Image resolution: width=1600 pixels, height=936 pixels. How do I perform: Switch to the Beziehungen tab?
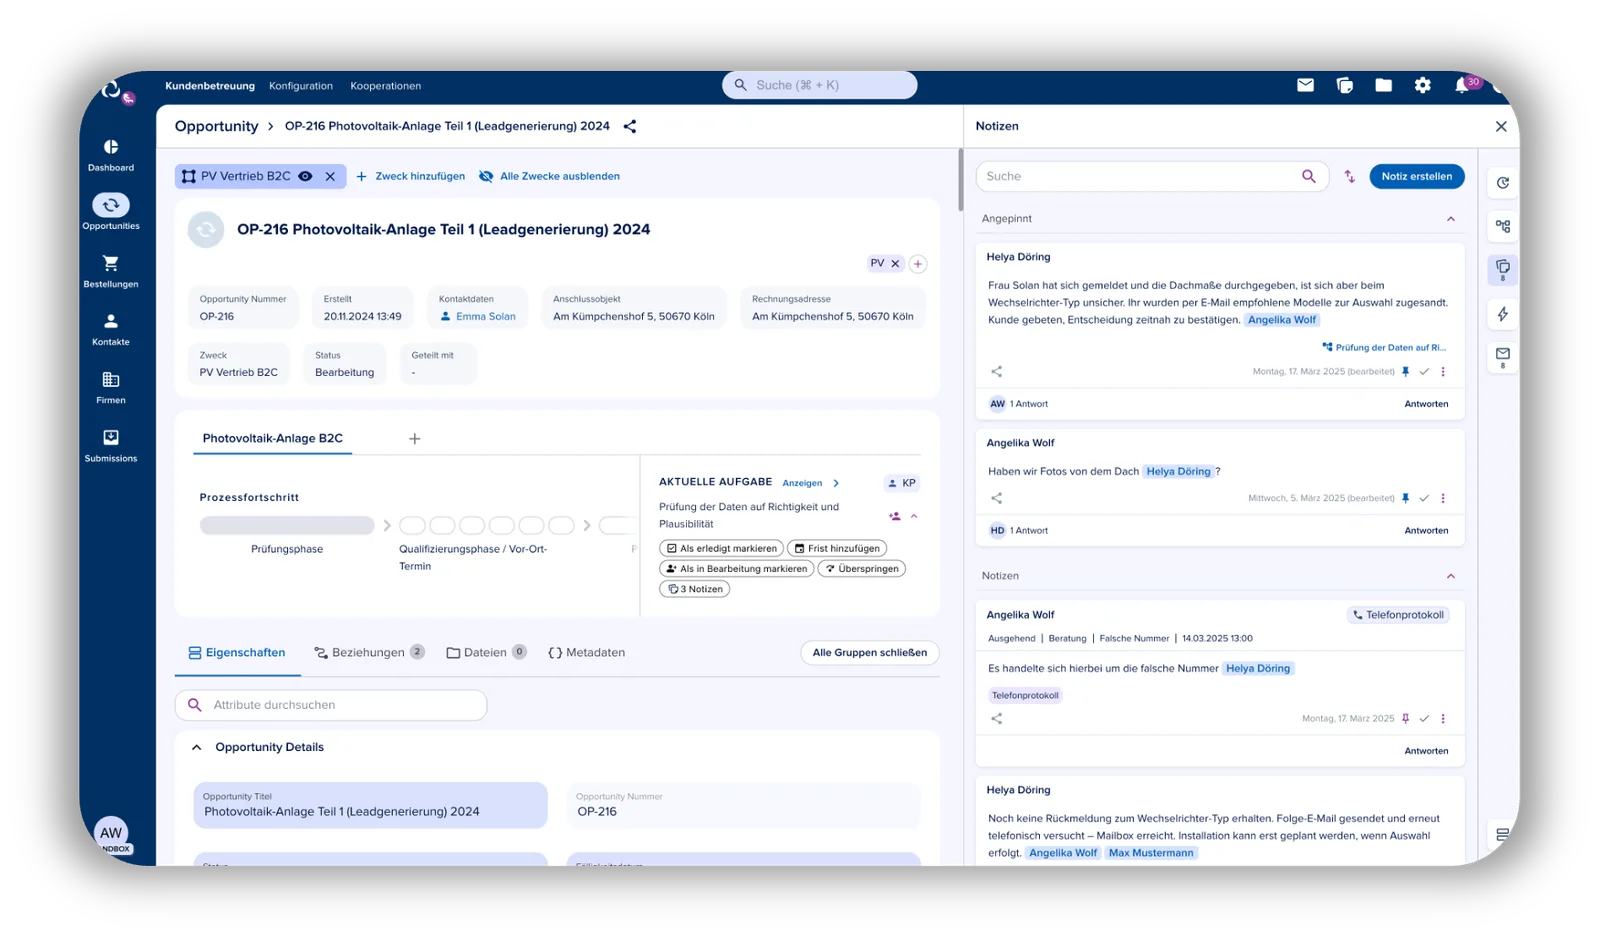point(369,652)
